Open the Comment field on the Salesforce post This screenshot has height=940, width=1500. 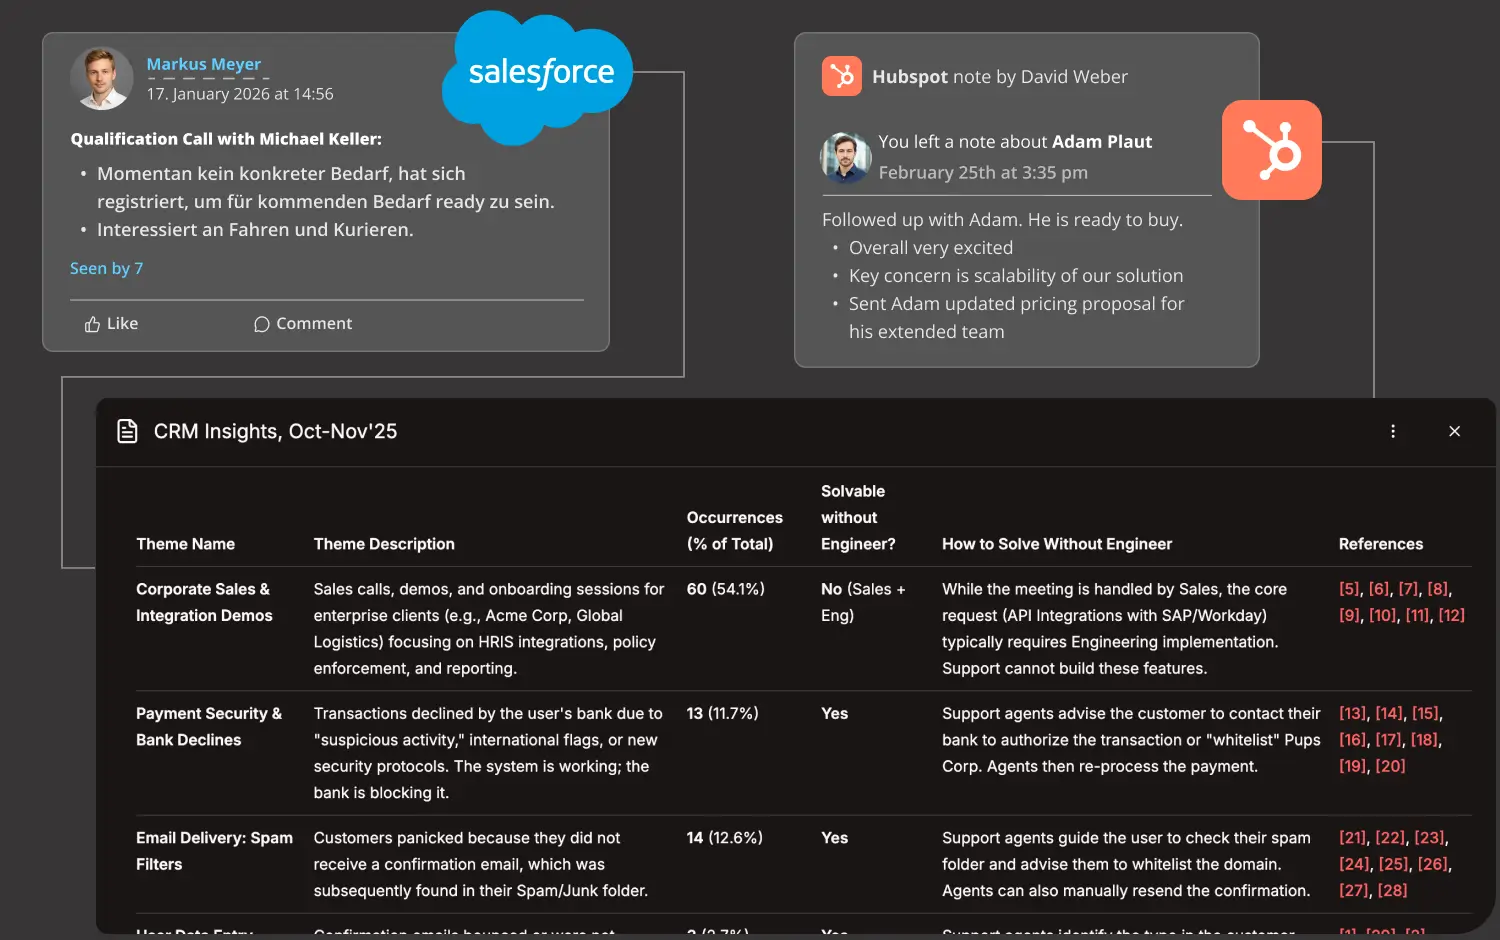[x=303, y=323]
